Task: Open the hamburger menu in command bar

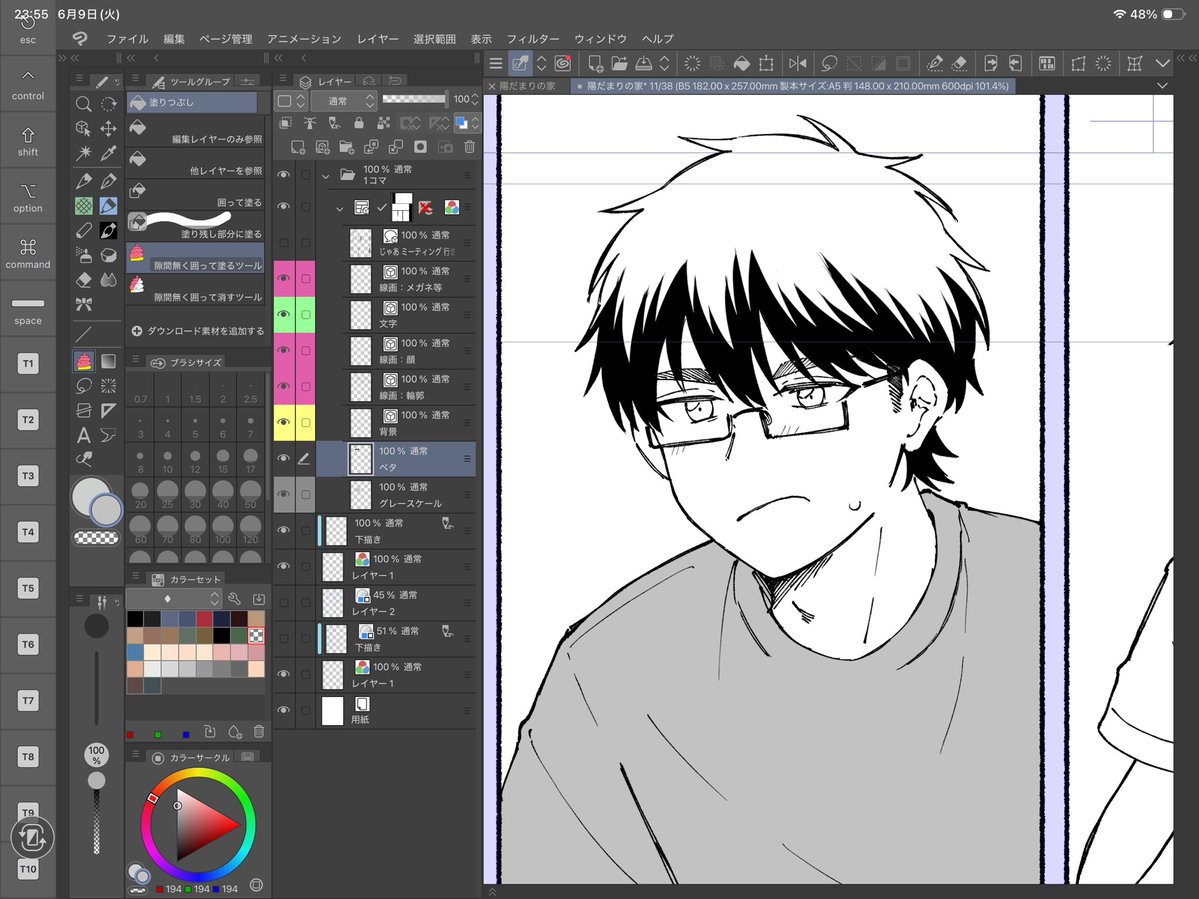Action: coord(496,63)
